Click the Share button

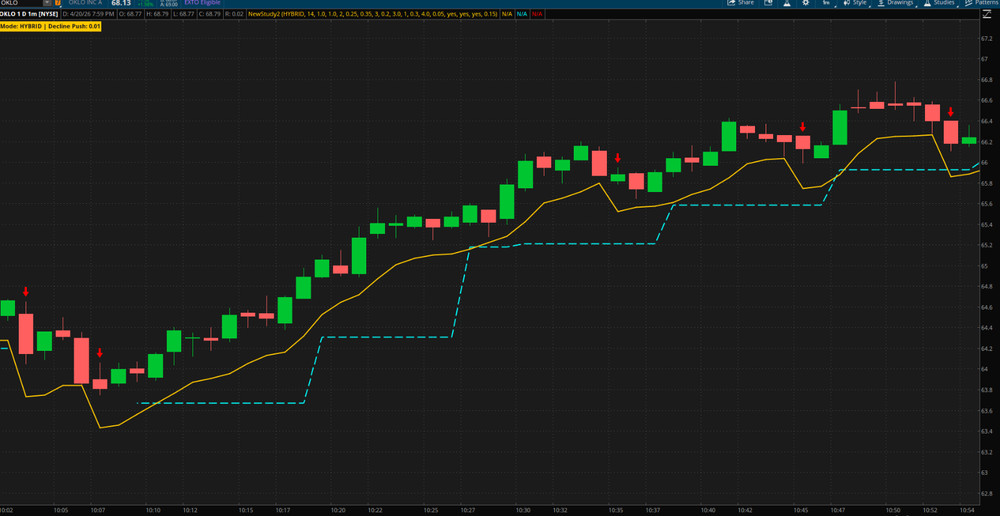coord(740,3)
